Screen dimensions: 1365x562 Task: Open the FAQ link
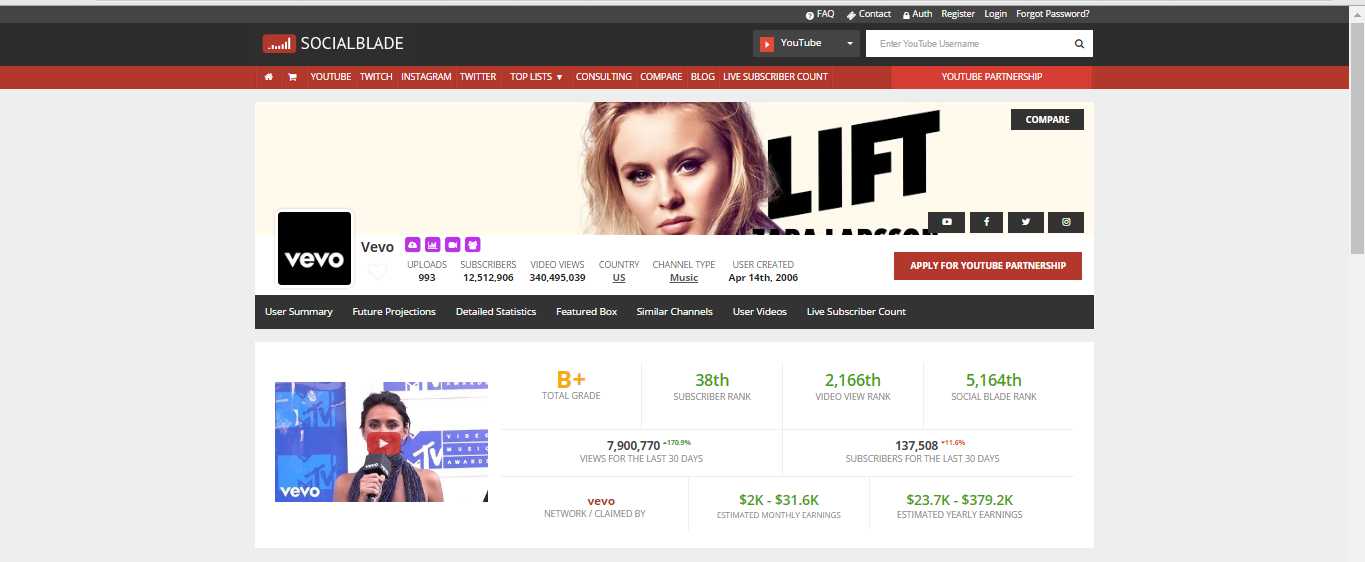[x=820, y=14]
